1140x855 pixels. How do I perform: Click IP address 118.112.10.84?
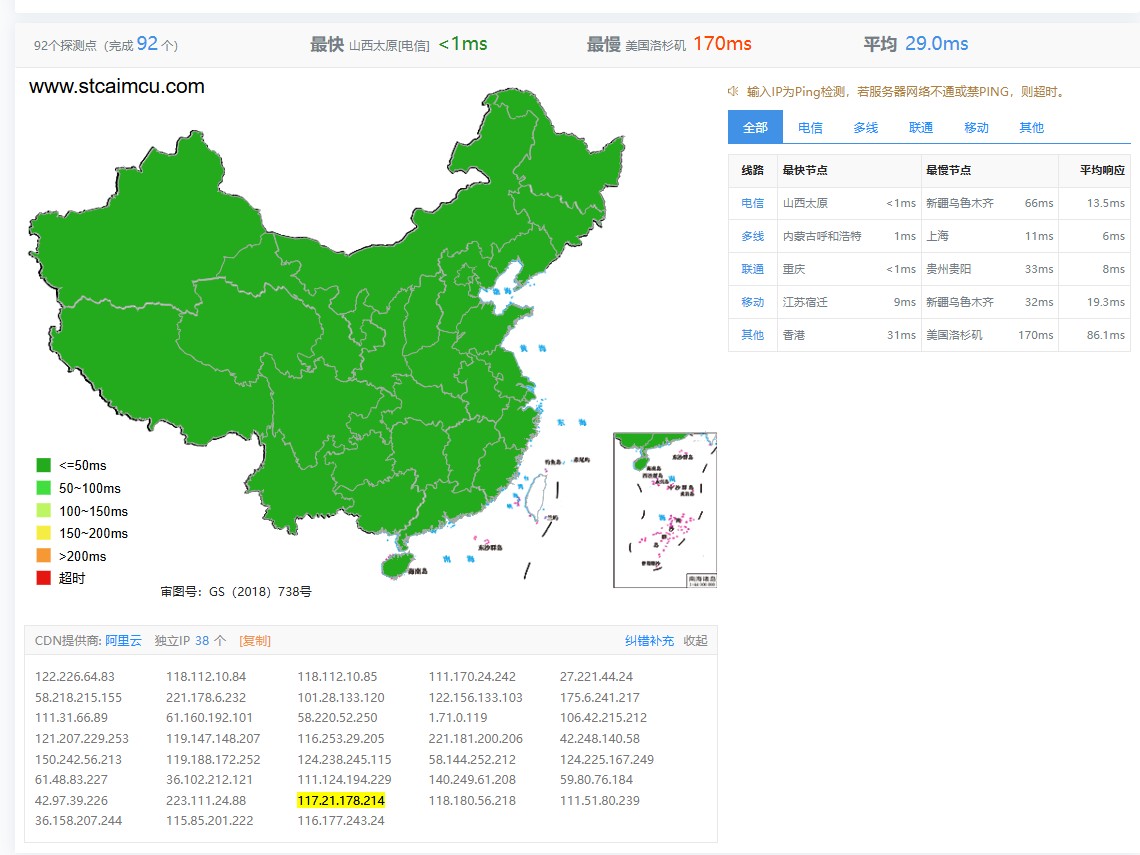pyautogui.click(x=206, y=676)
